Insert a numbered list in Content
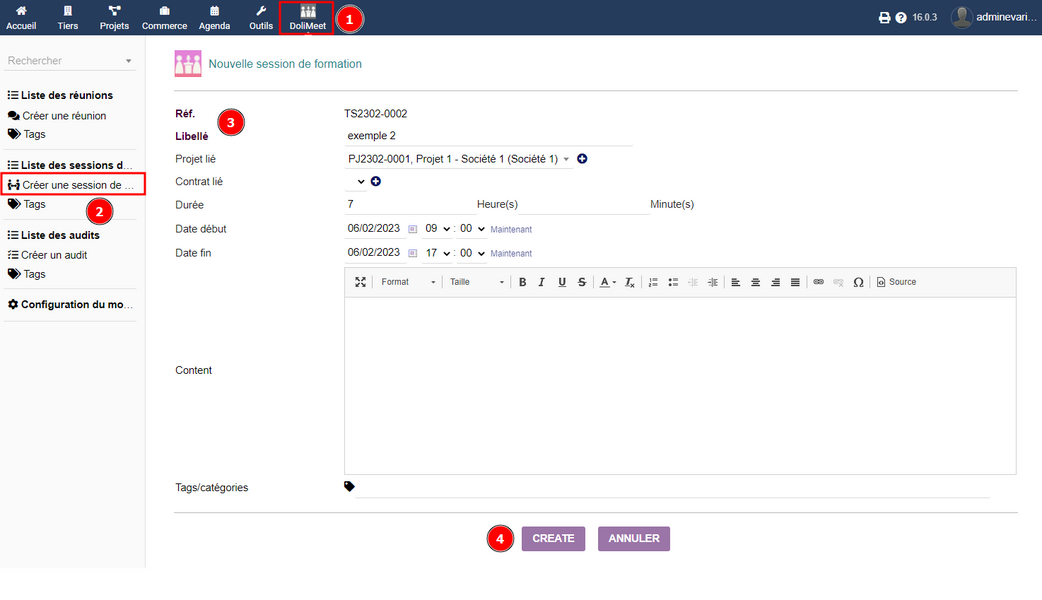 click(653, 282)
